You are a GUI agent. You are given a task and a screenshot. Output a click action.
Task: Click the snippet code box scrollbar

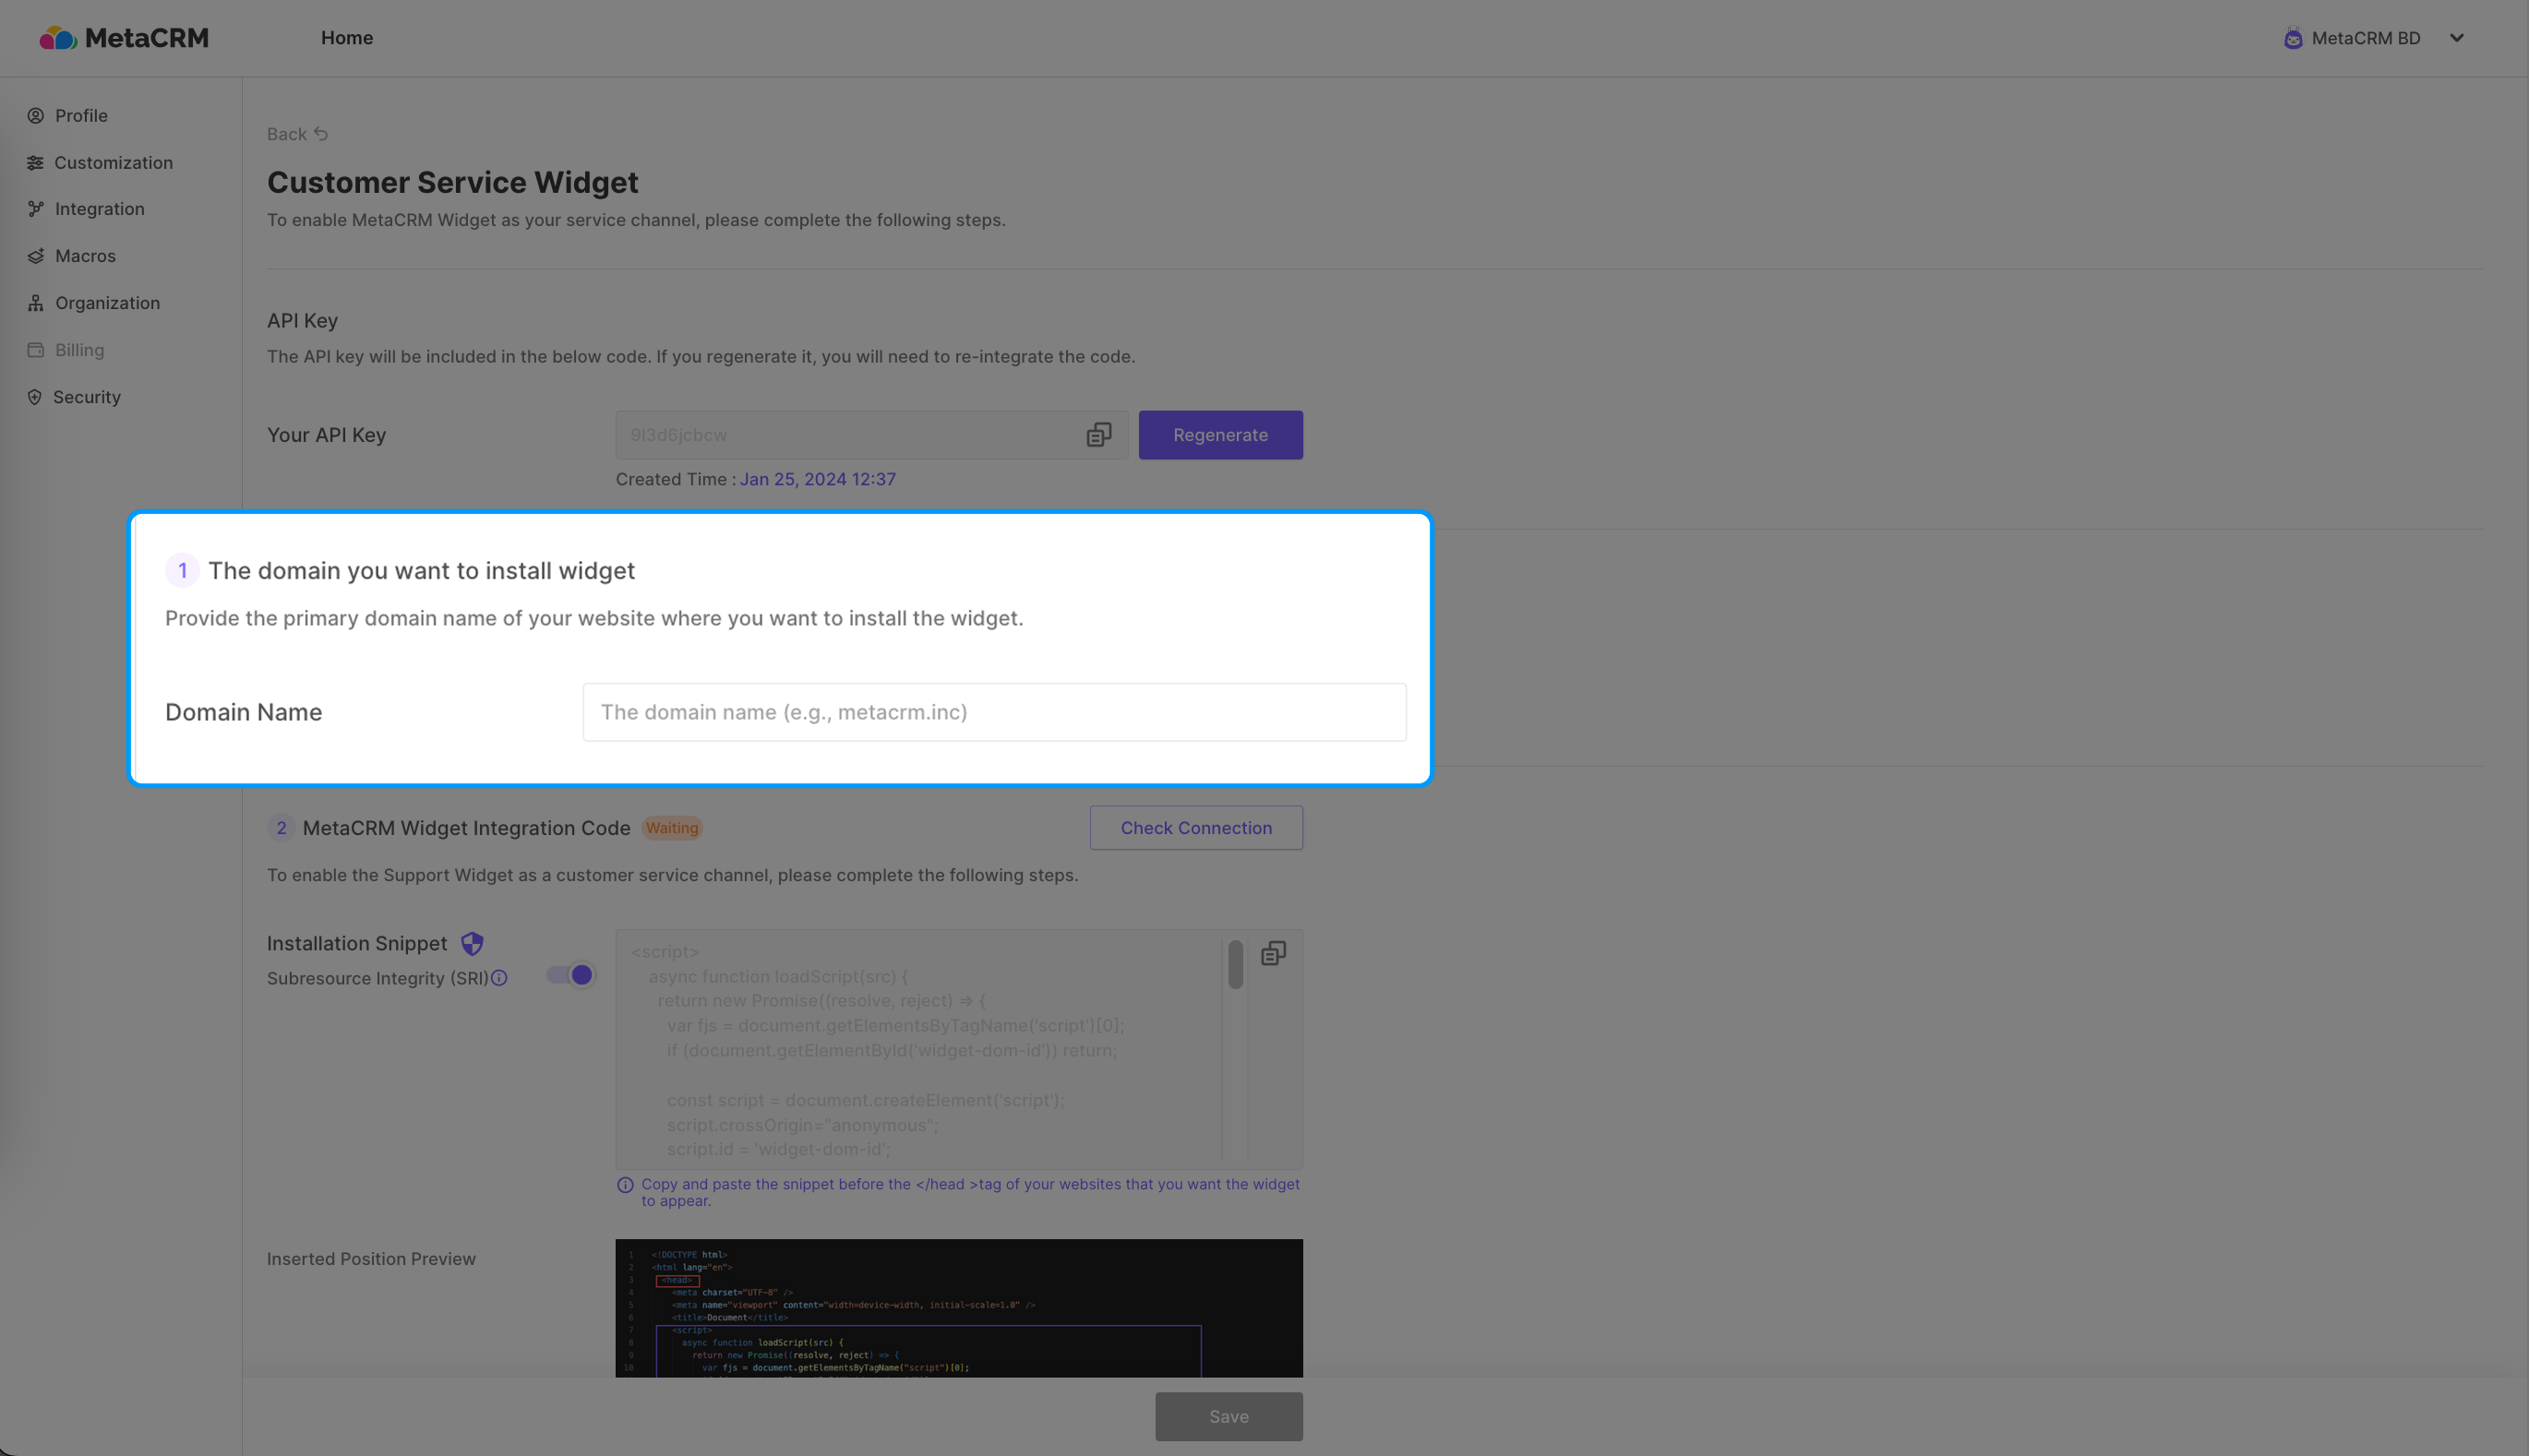pos(1235,965)
